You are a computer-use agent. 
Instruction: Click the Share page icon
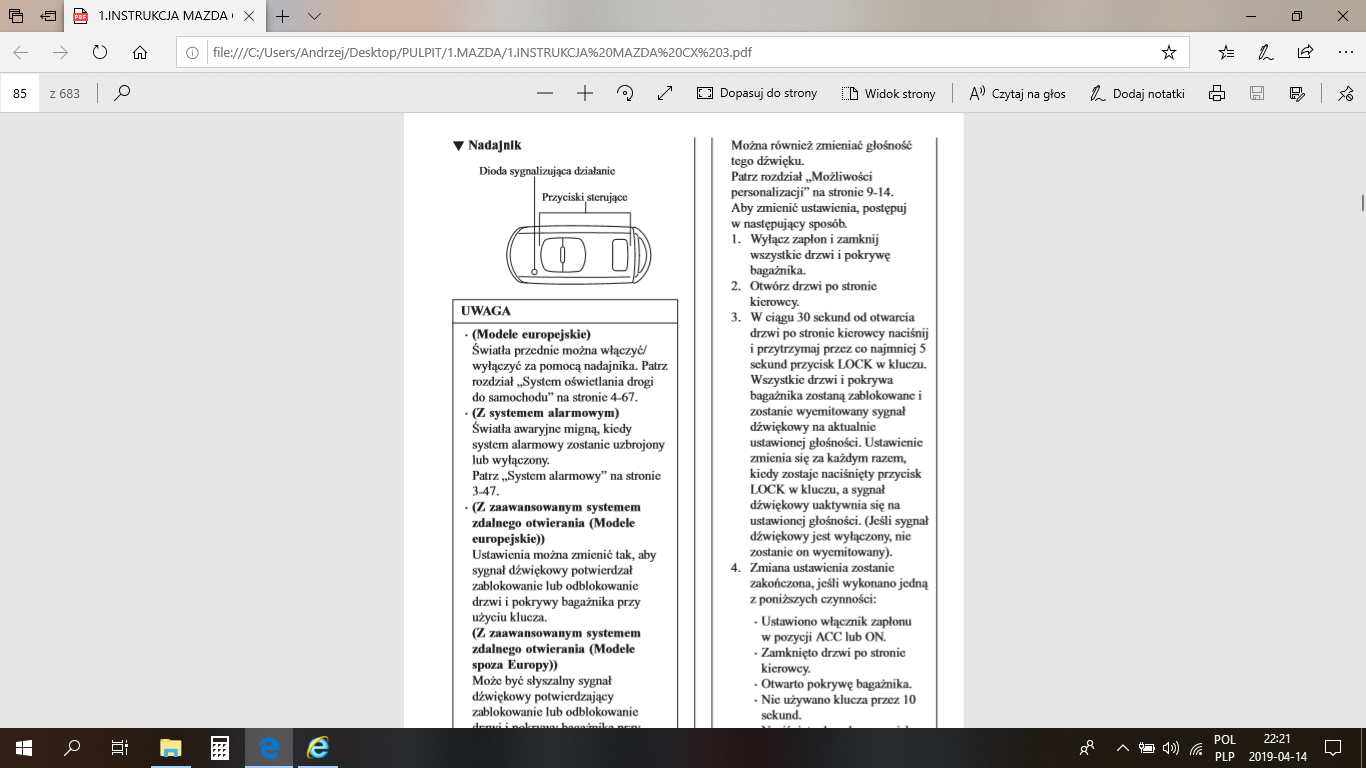[1305, 52]
